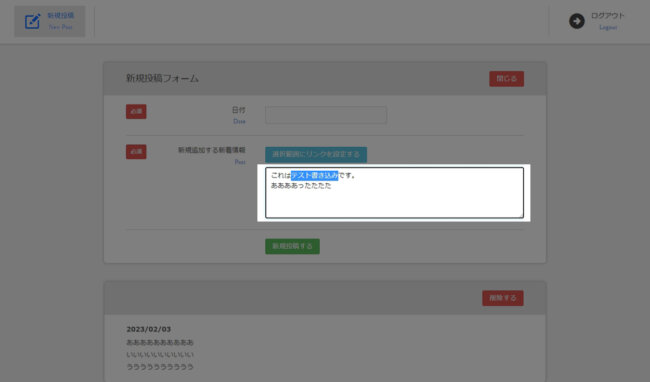The height and width of the screenshot is (382, 650).
Task: Close the form with the 閉じる button
Action: [506, 79]
